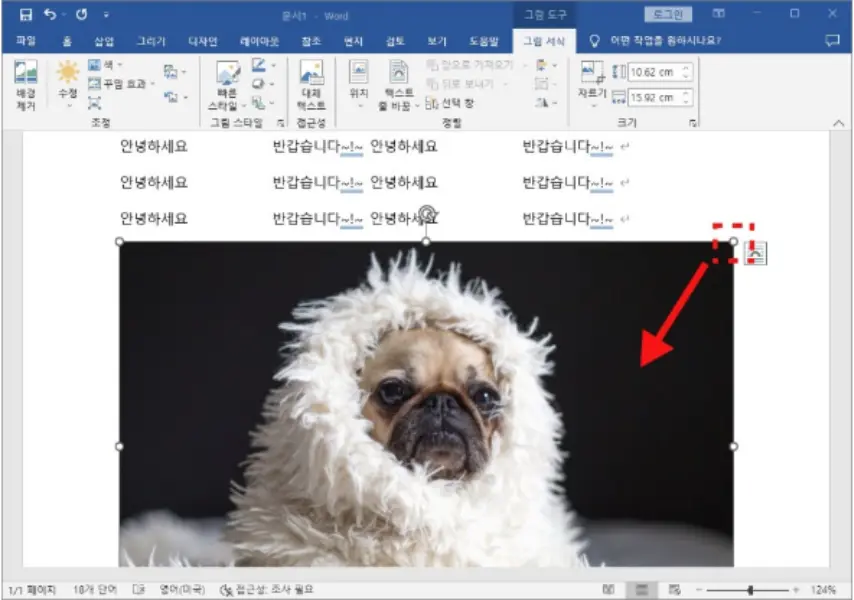The height and width of the screenshot is (600, 854).
Task: Click the accessibility check status text
Action: [272, 590]
